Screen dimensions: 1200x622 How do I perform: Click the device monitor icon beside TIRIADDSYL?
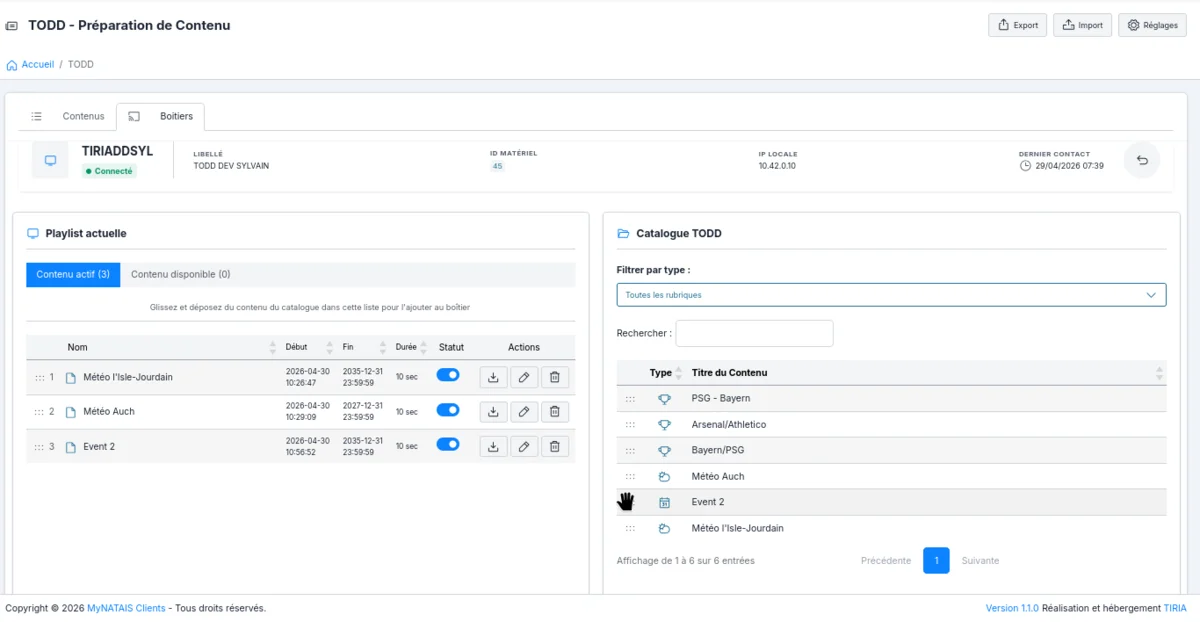coord(50,160)
